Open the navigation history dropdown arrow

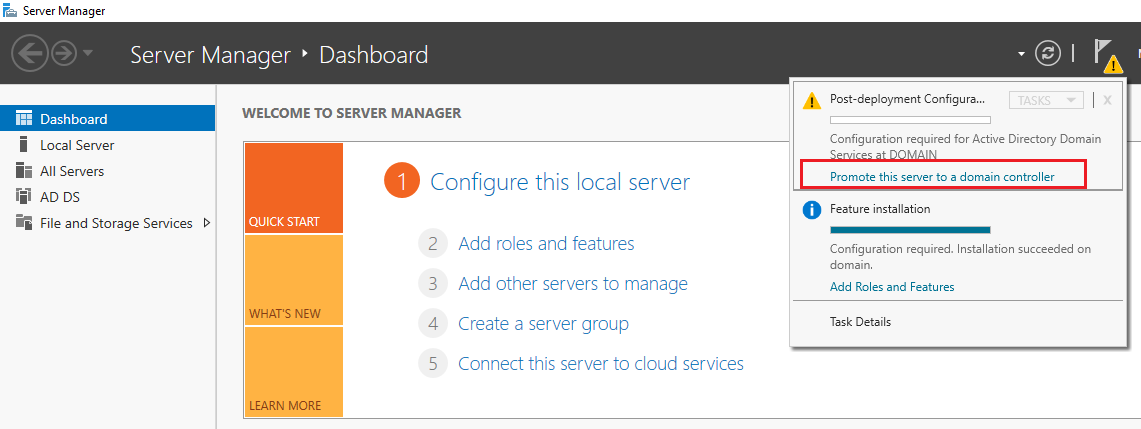click(88, 53)
